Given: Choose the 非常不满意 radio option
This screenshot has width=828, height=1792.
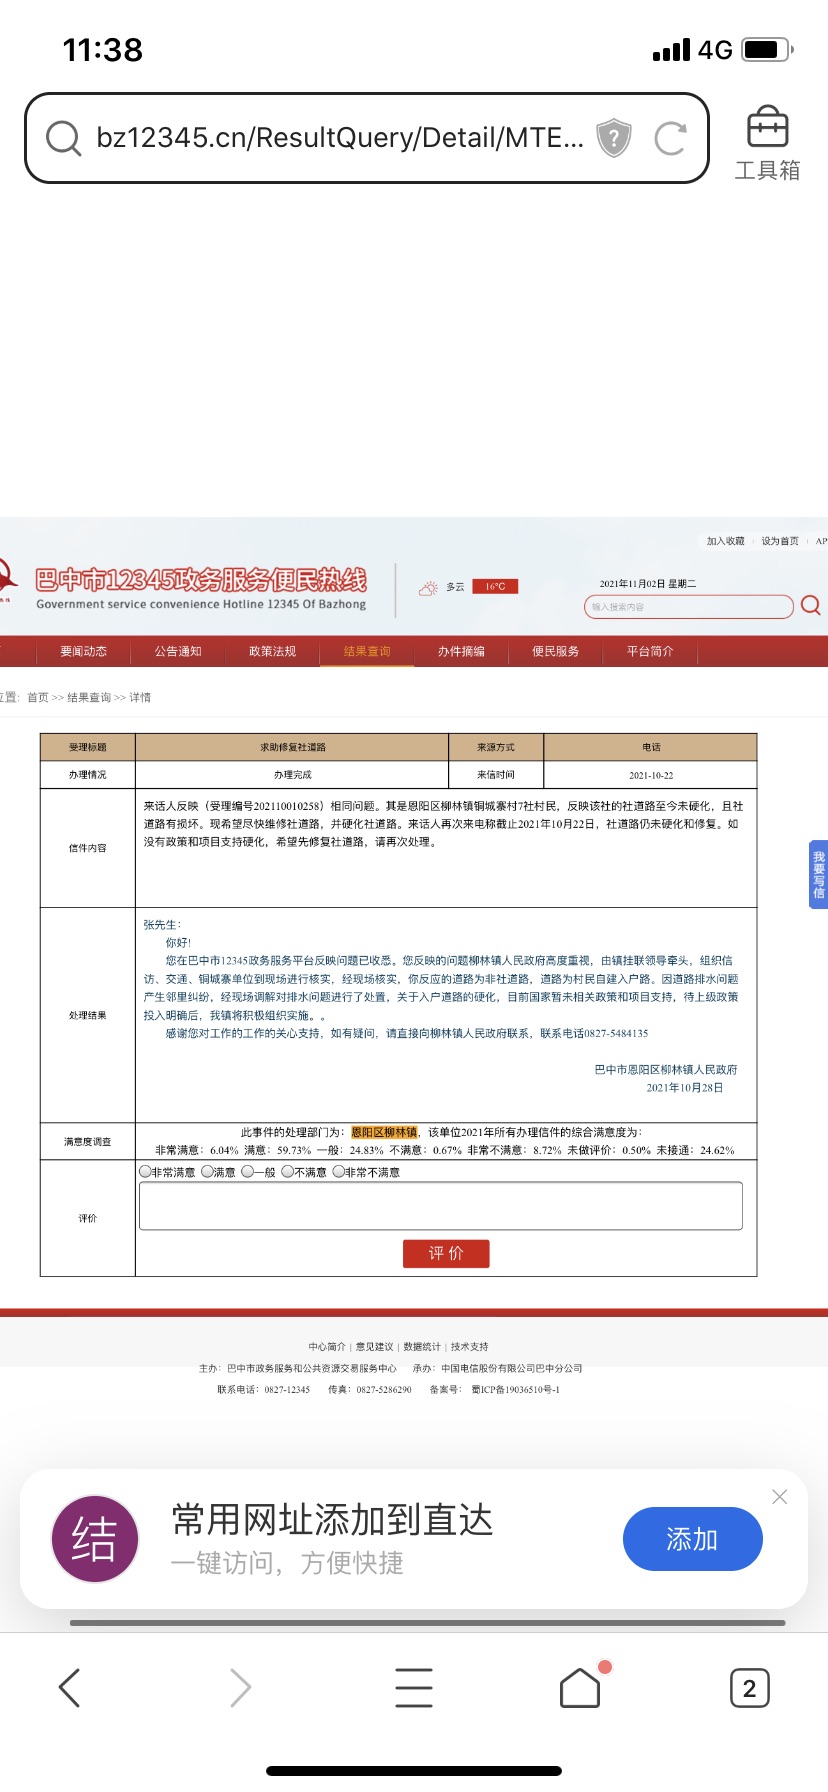Looking at the screenshot, I should (x=338, y=1171).
